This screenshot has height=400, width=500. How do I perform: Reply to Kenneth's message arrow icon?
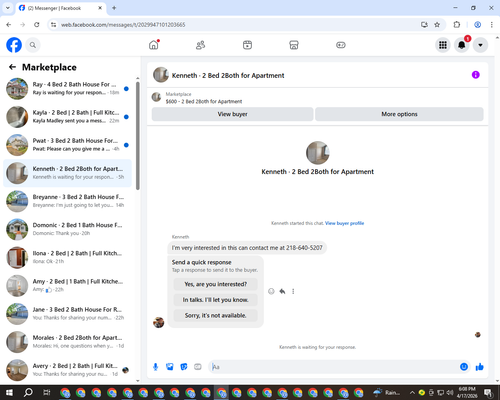[x=282, y=291]
